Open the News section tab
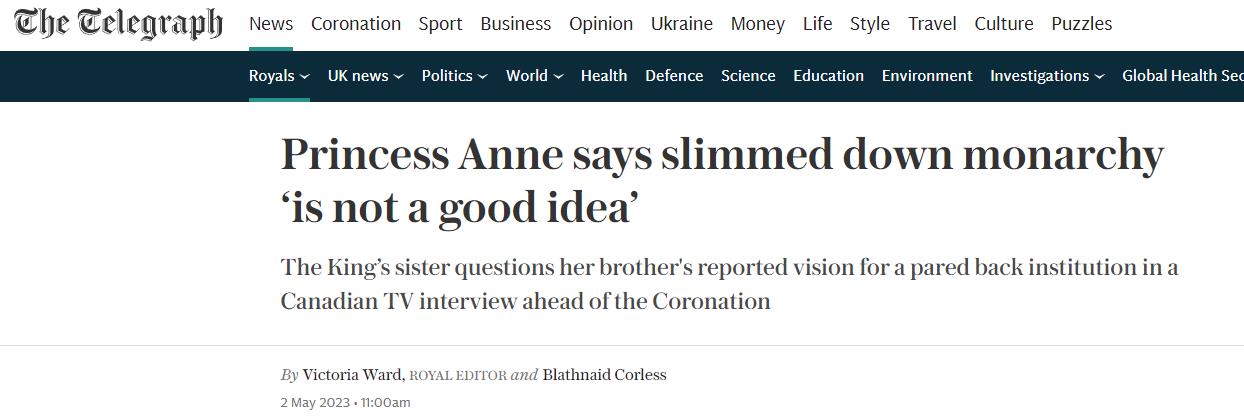The height and width of the screenshot is (417, 1244). click(x=271, y=24)
